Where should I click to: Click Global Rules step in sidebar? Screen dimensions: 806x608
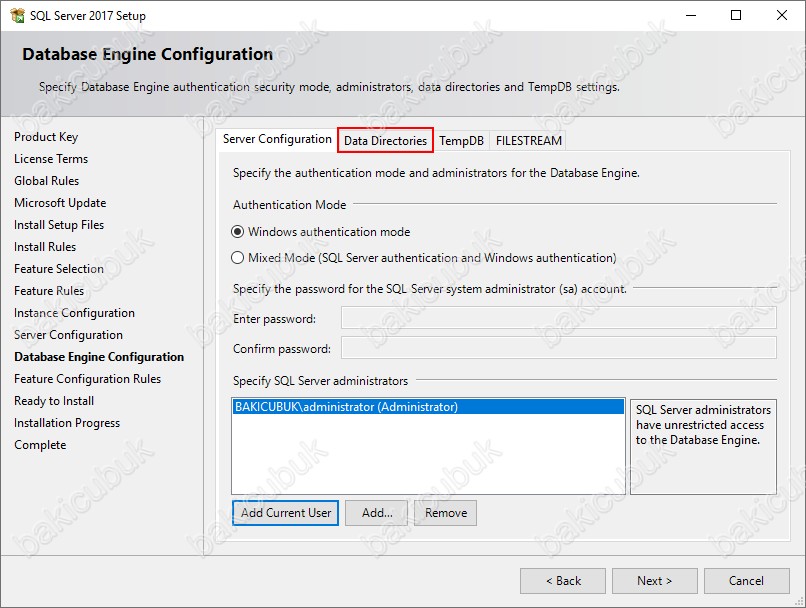point(47,181)
